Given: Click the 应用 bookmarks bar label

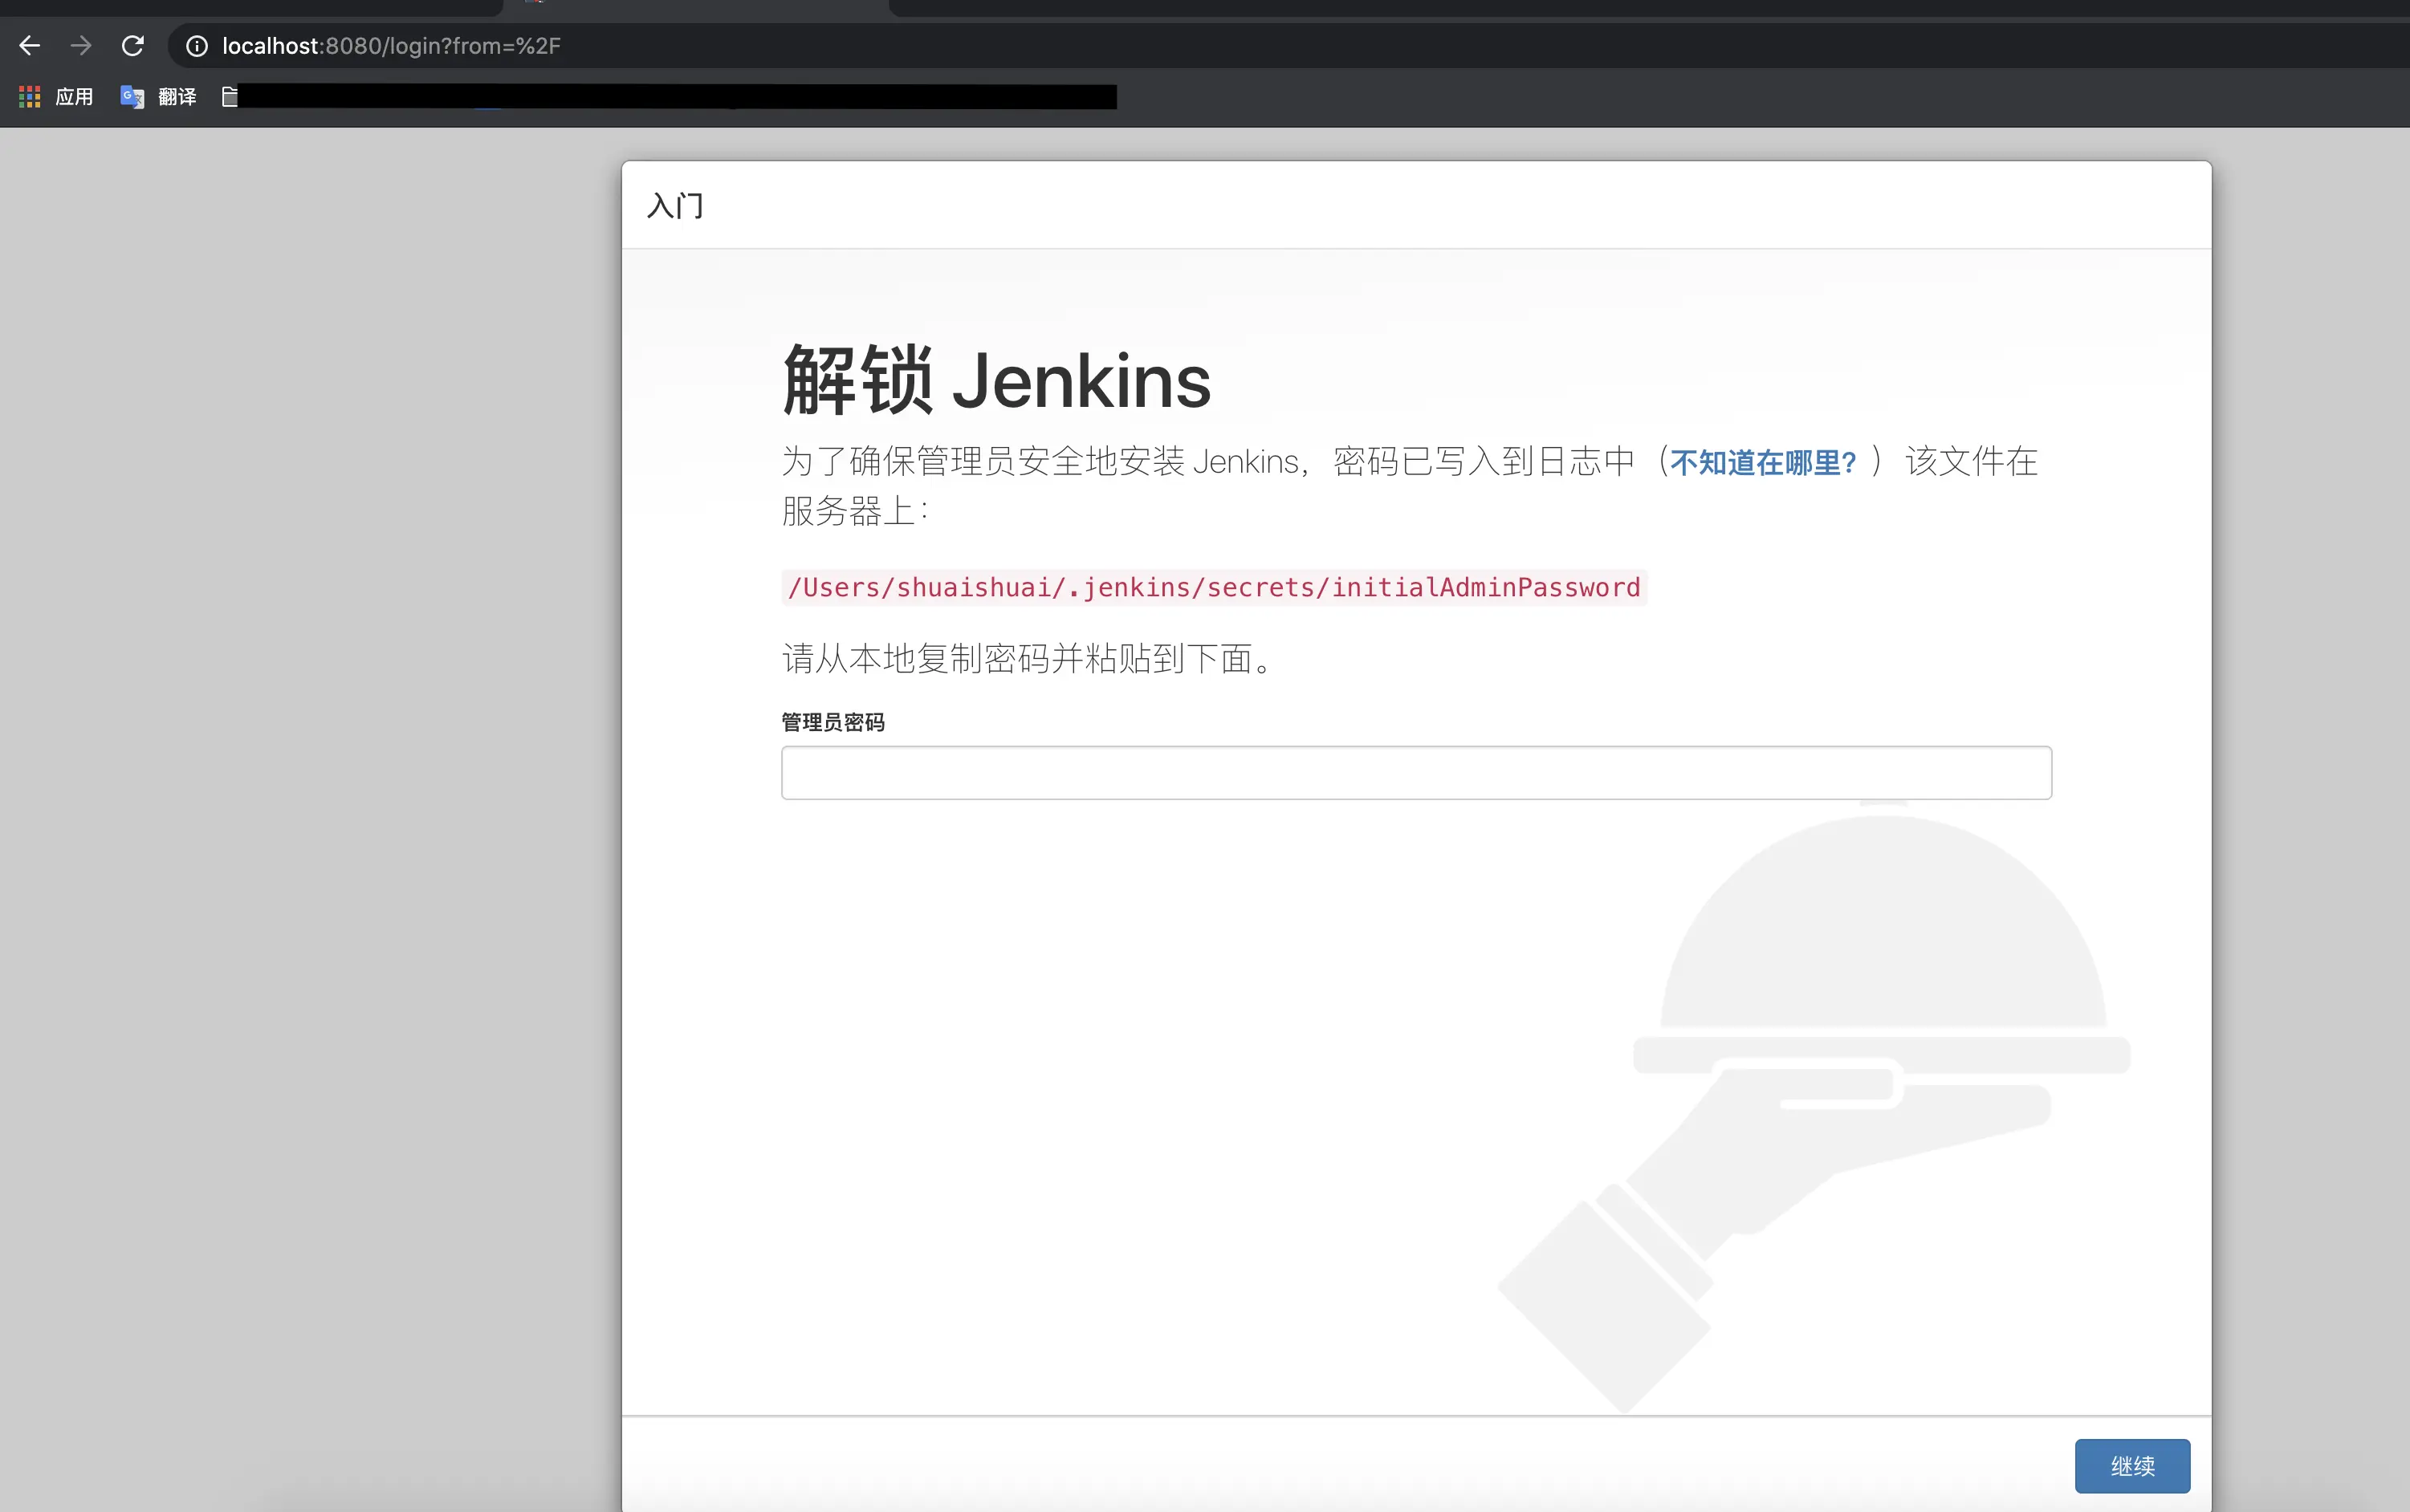Looking at the screenshot, I should [x=74, y=97].
